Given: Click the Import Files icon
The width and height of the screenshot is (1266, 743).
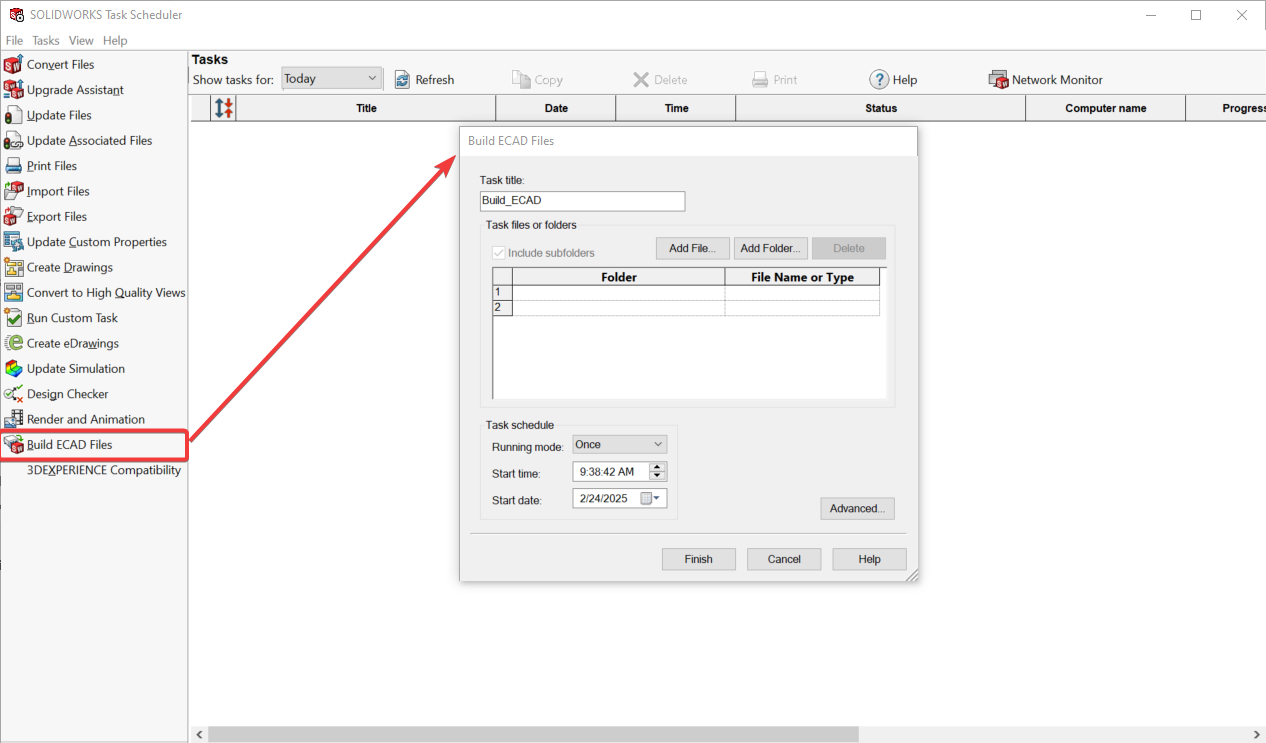Looking at the screenshot, I should click(13, 191).
